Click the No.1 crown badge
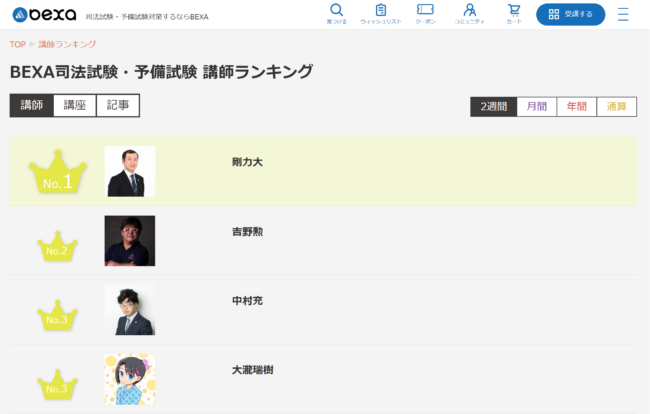Screen dimensions: 650x414 coord(58,172)
